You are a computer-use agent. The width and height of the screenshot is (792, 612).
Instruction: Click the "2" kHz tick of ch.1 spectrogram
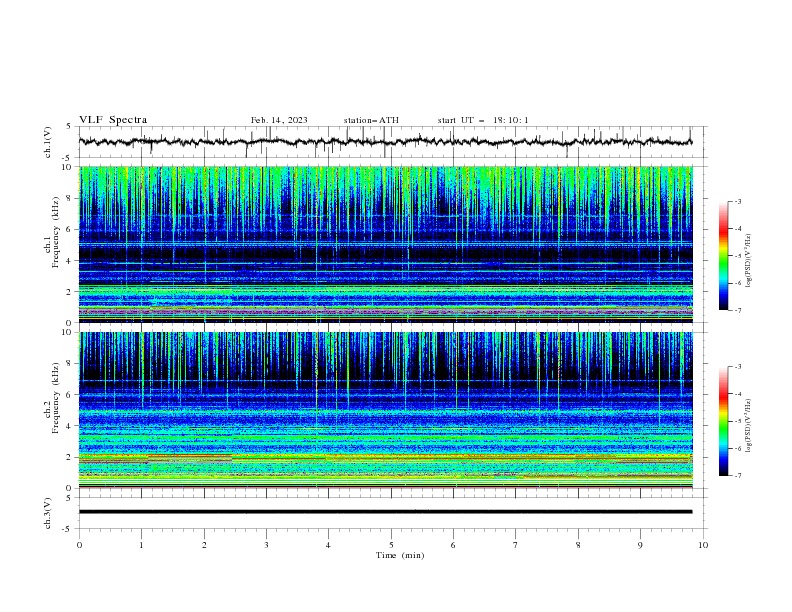[x=71, y=292]
